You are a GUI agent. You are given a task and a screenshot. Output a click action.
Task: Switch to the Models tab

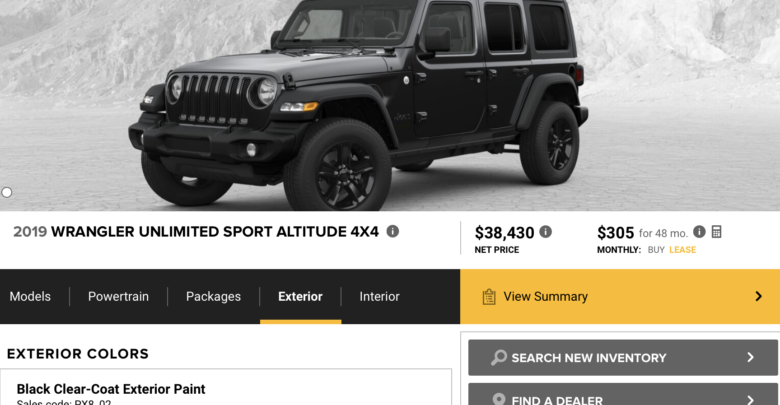point(30,297)
